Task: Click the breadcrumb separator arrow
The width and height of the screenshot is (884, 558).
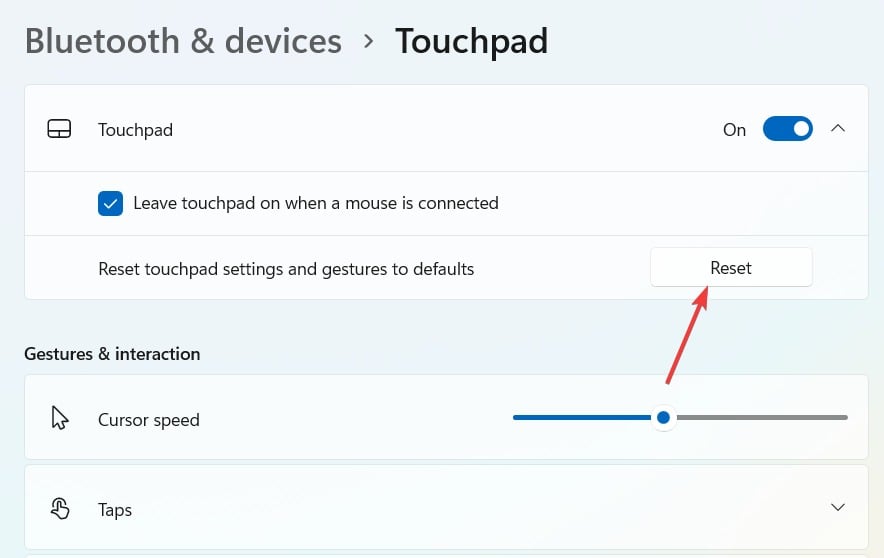Action: (369, 42)
